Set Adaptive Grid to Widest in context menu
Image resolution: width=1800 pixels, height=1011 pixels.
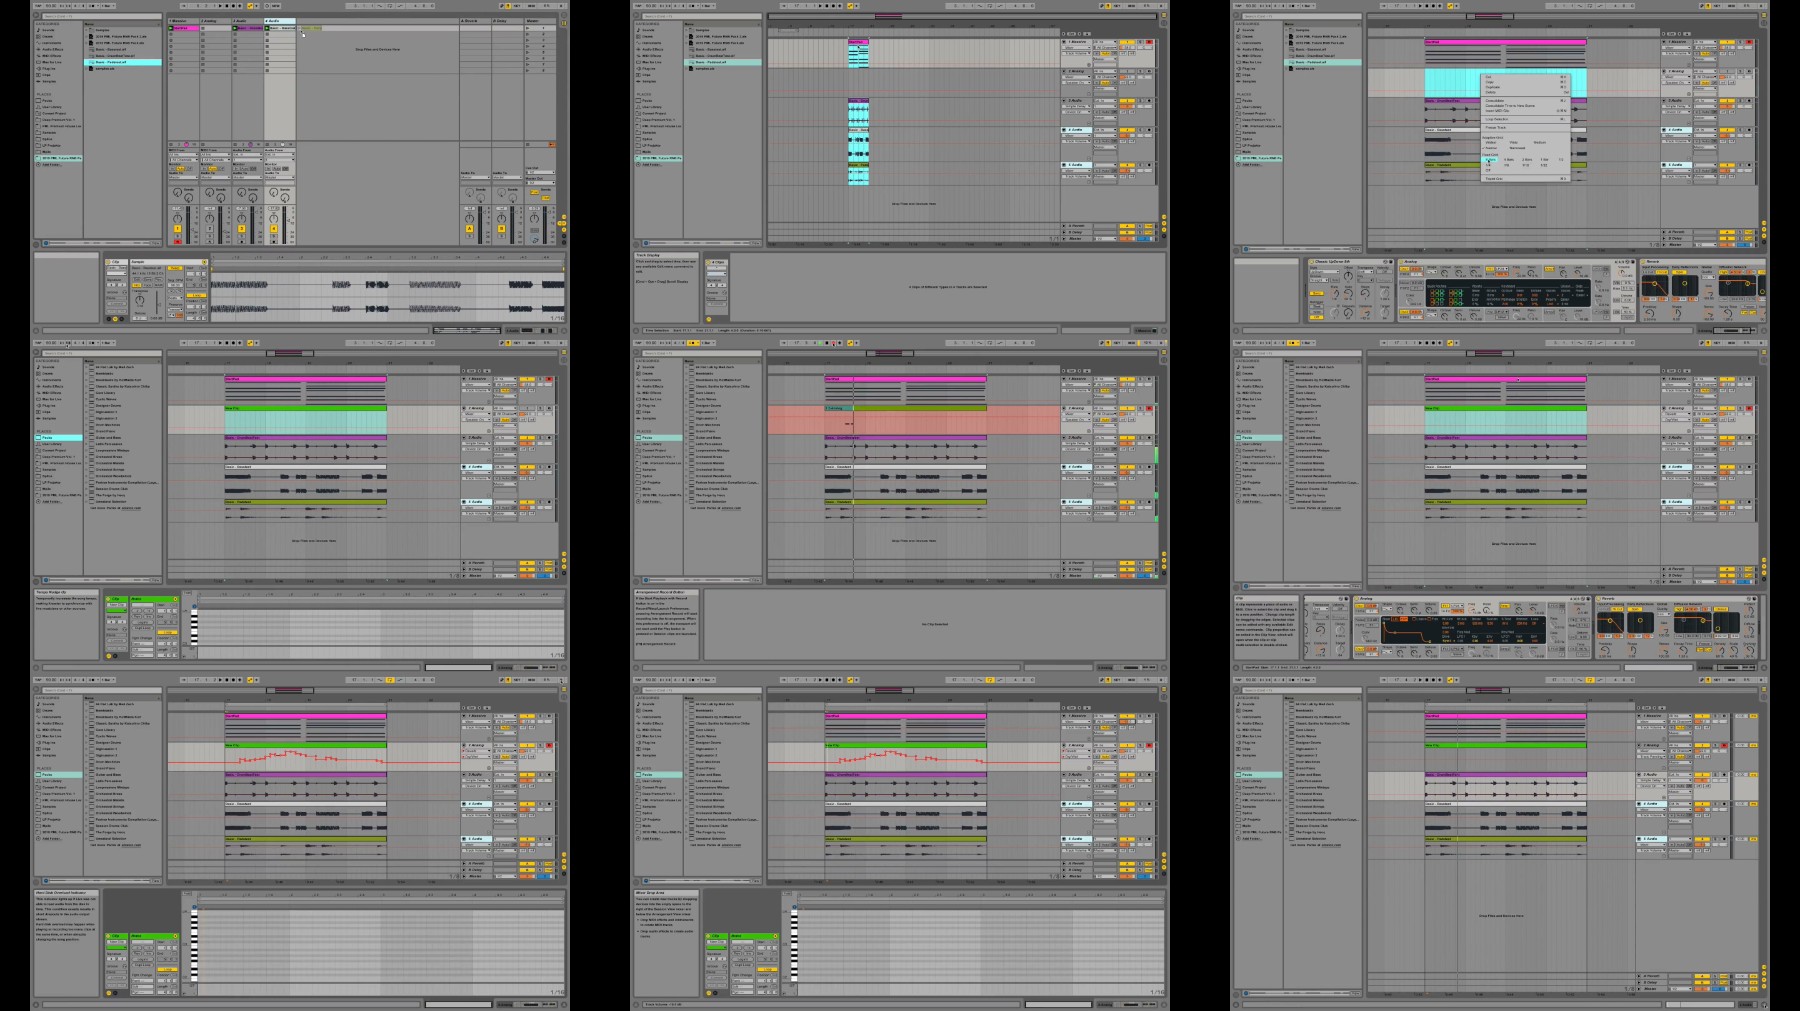1491,142
